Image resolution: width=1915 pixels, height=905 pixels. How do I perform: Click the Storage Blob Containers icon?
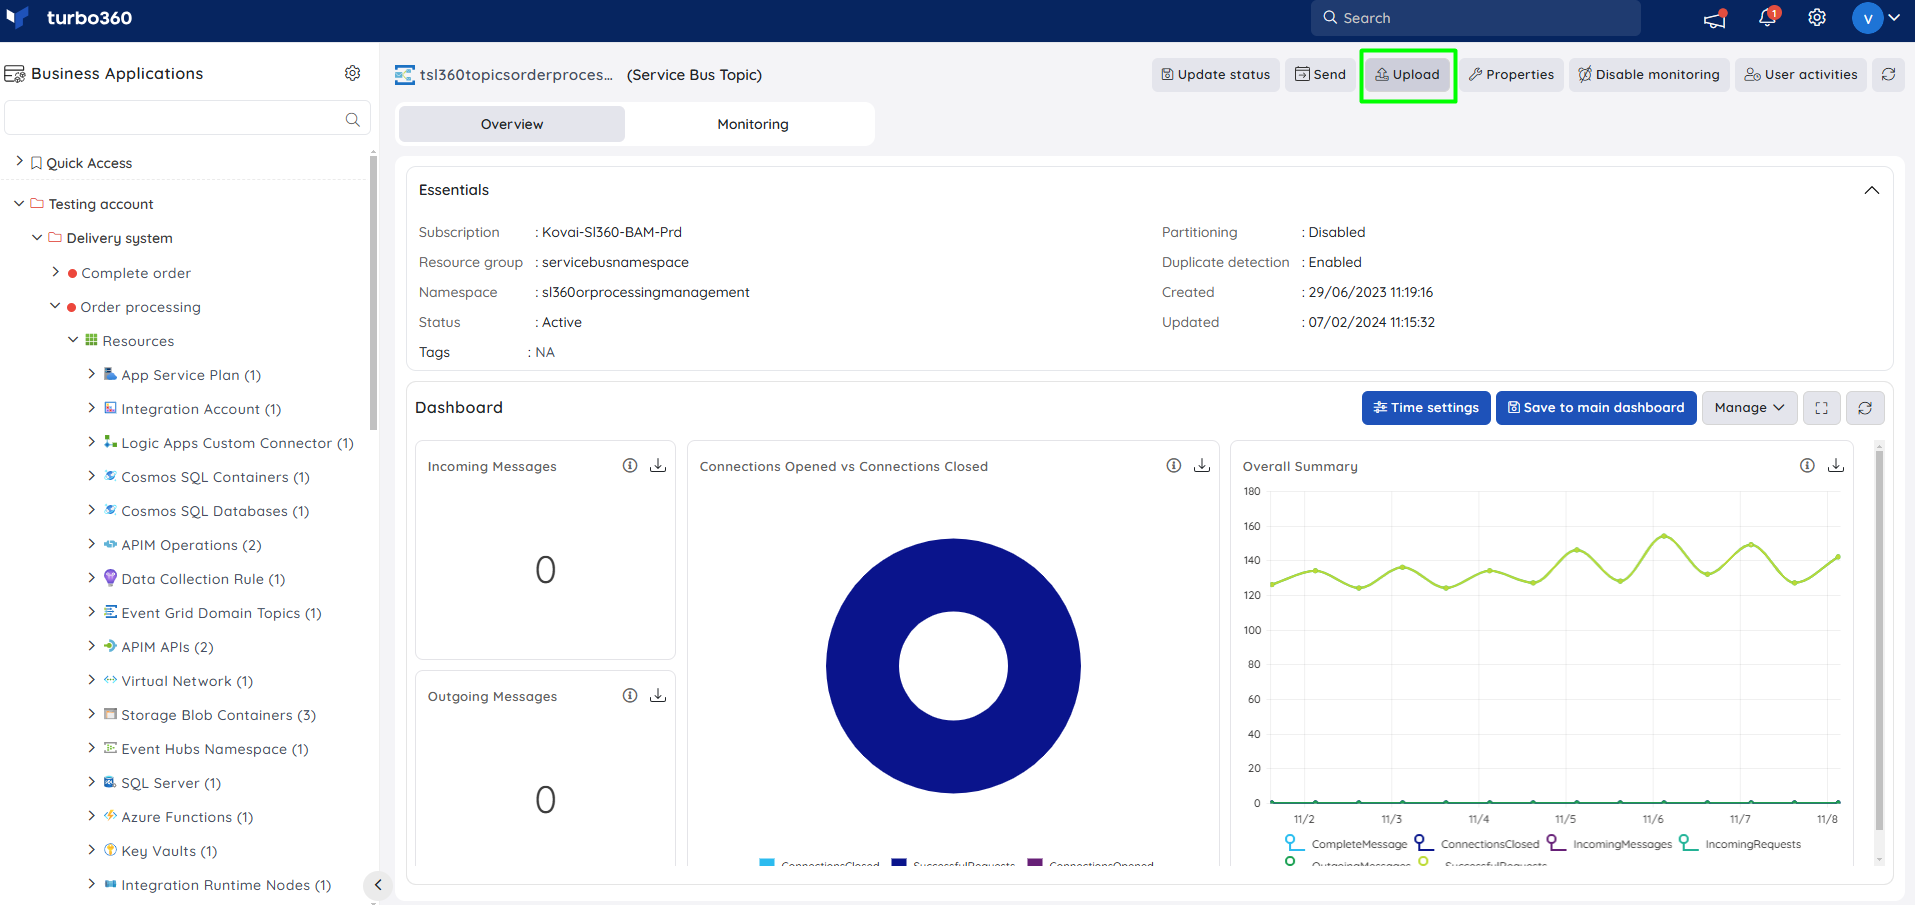(x=110, y=714)
